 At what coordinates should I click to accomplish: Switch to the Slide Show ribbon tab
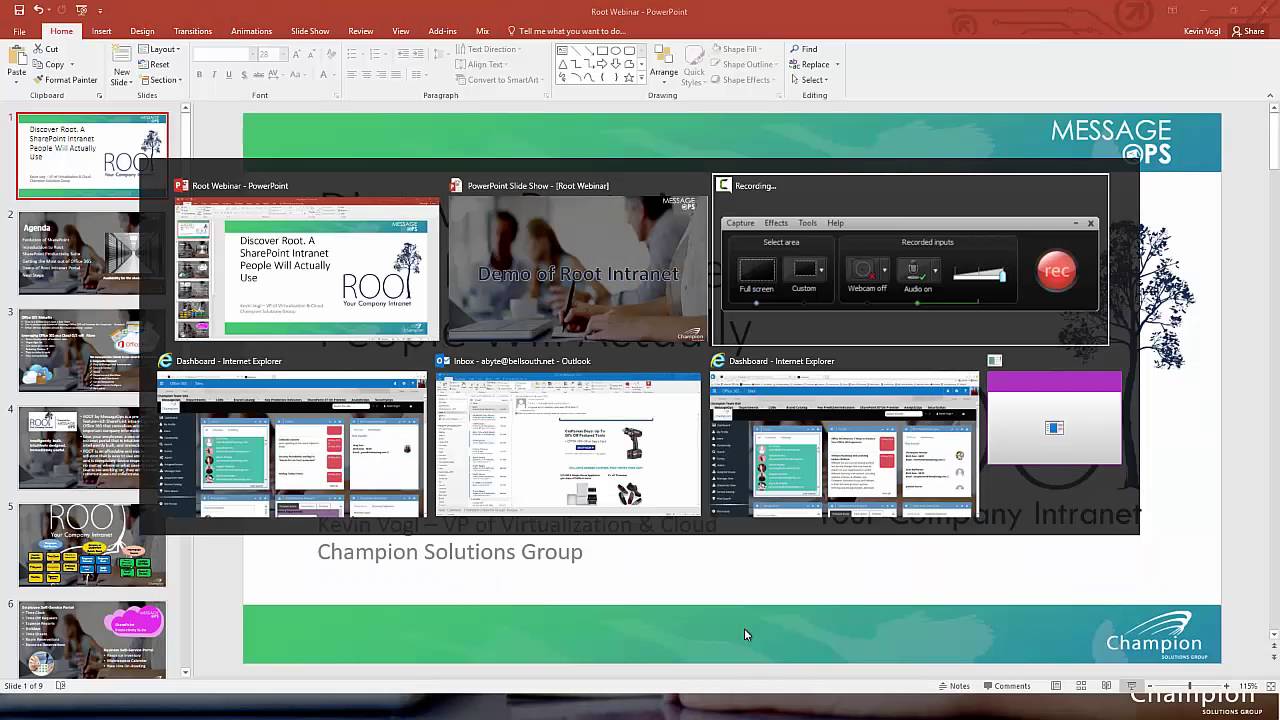[310, 31]
